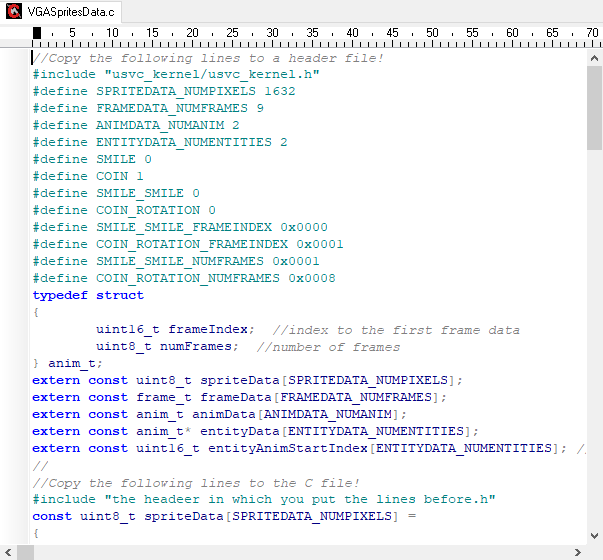603x560 pixels.
Task: Click column 65 on the ruler
Action: pos(552,33)
